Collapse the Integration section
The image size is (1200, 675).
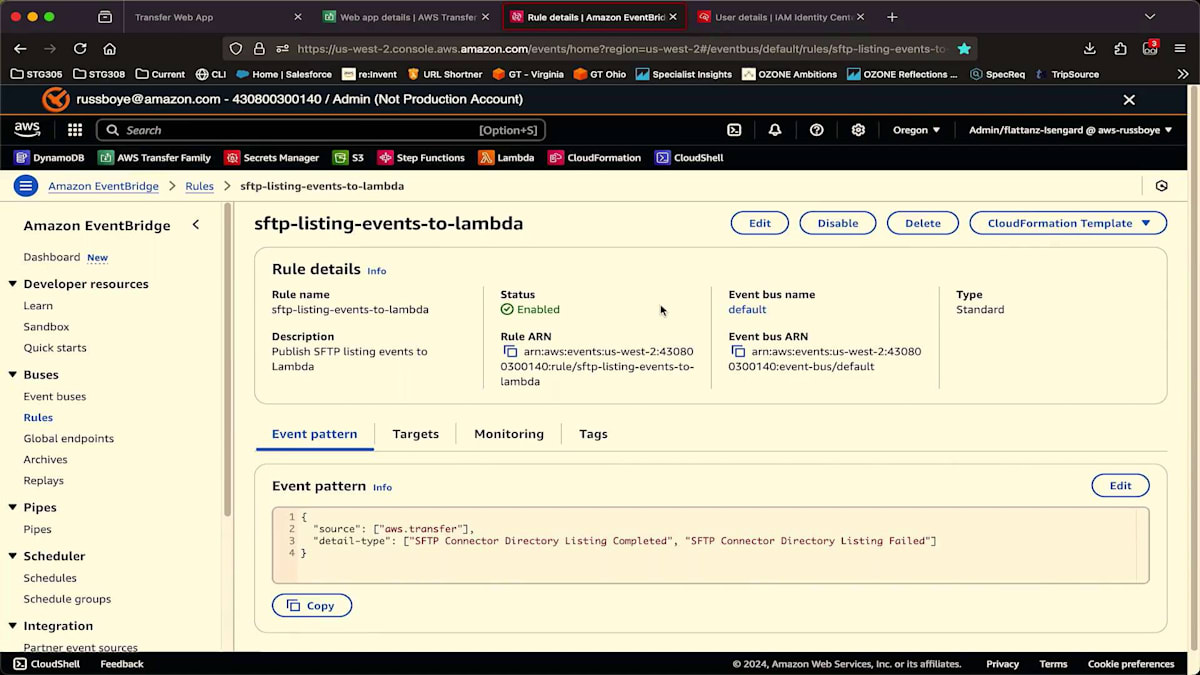13,626
